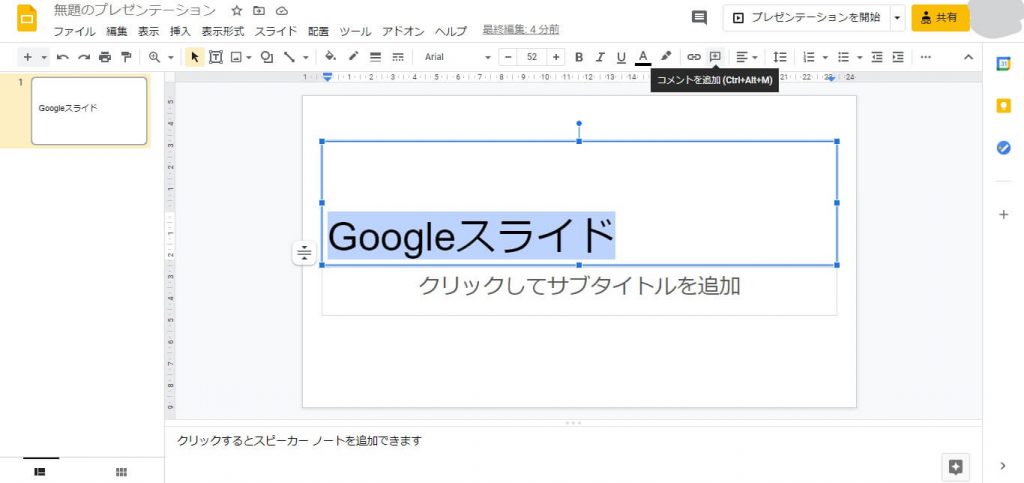The height and width of the screenshot is (483, 1024).
Task: Open Google Keep in side panel
Action: coord(1003,106)
